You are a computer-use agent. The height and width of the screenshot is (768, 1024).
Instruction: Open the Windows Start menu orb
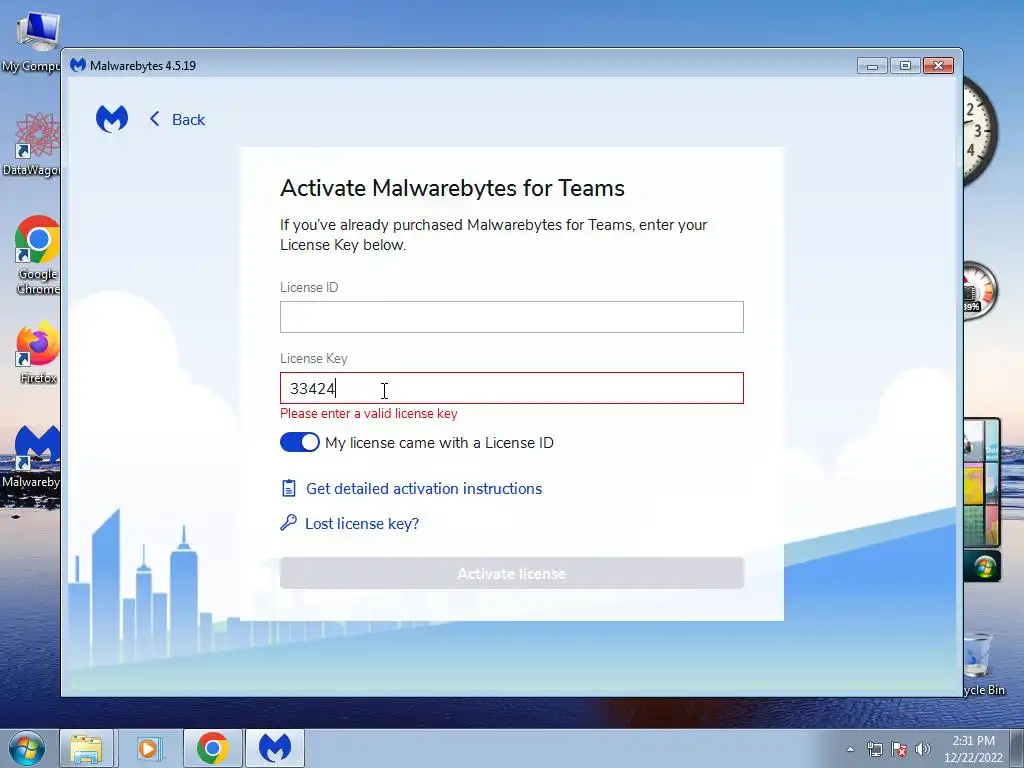[x=27, y=748]
